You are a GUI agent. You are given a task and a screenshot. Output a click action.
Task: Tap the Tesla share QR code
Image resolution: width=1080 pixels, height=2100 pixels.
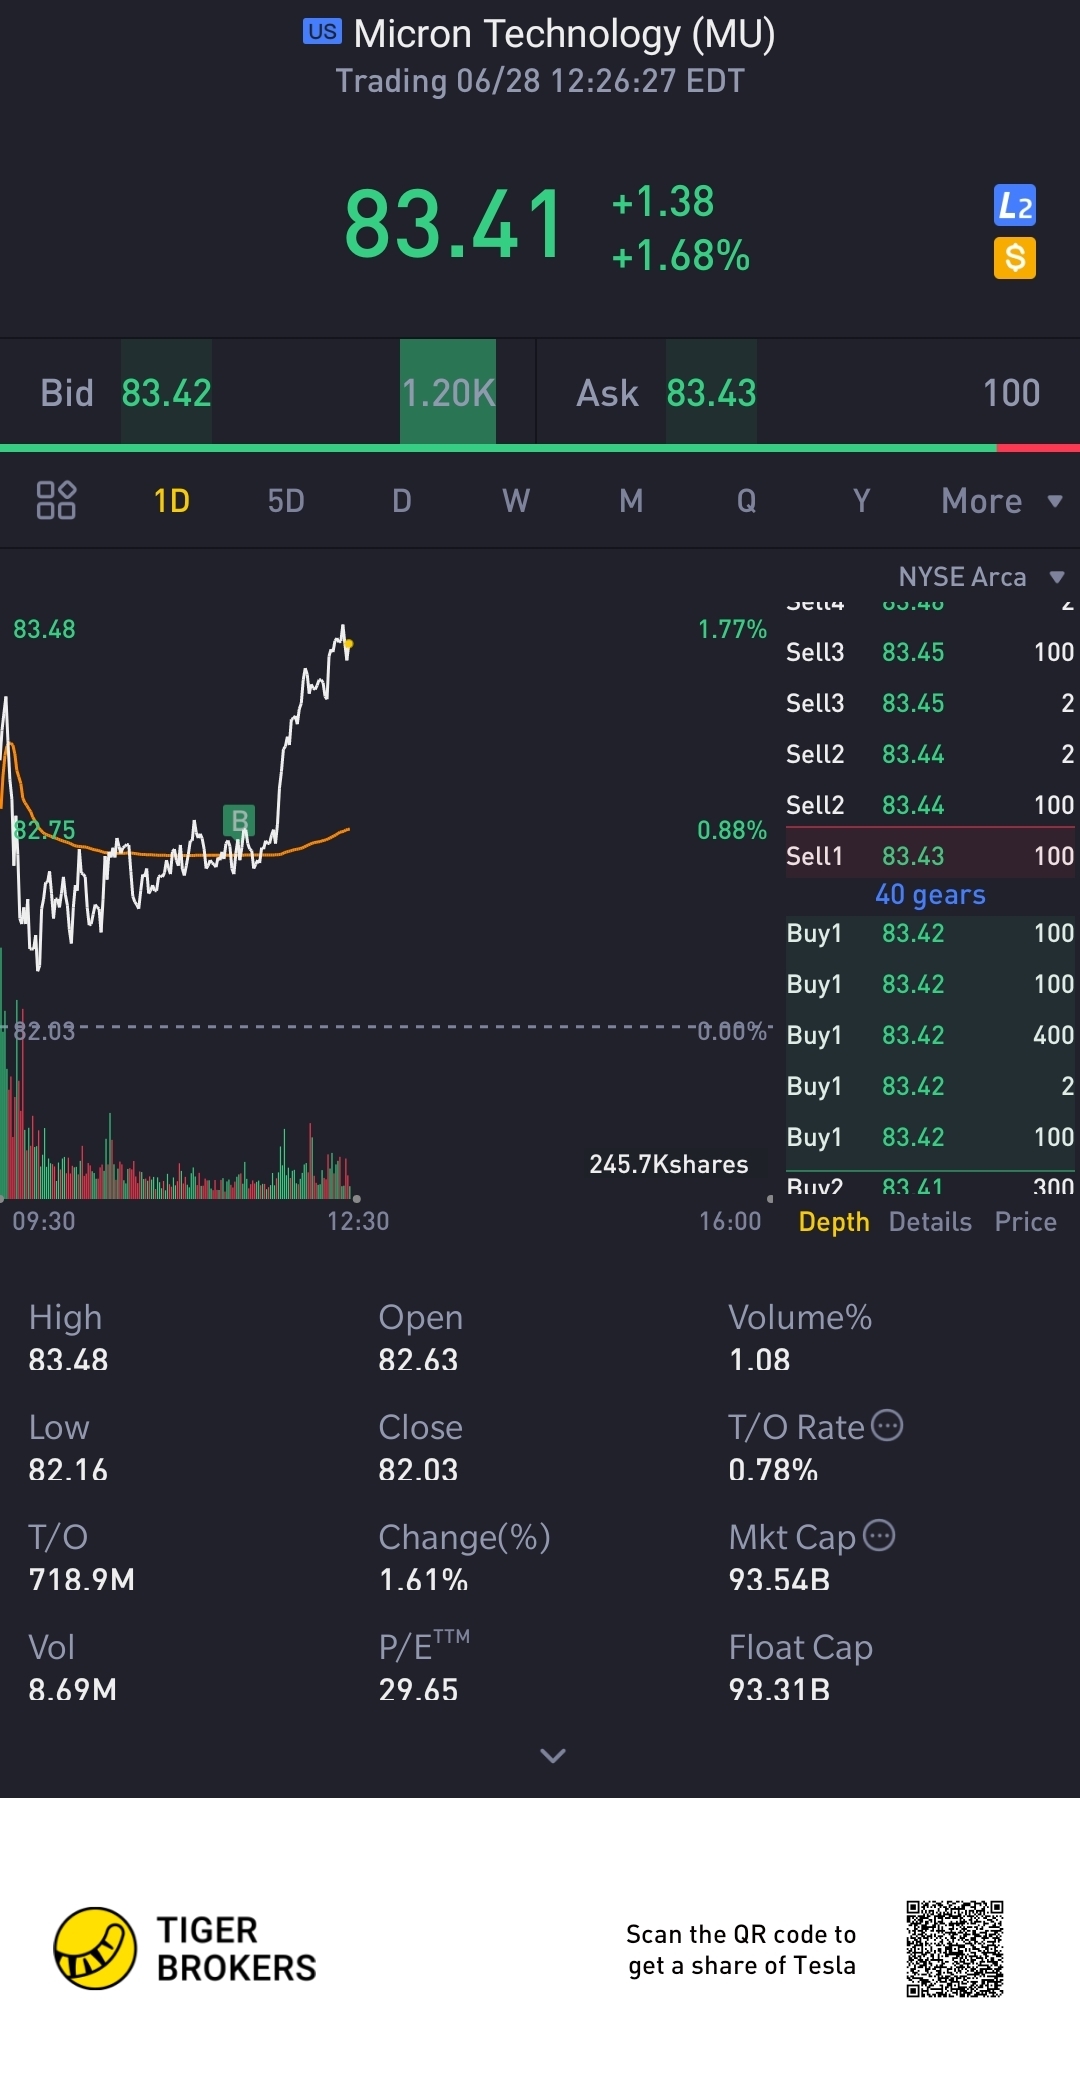tap(955, 1949)
